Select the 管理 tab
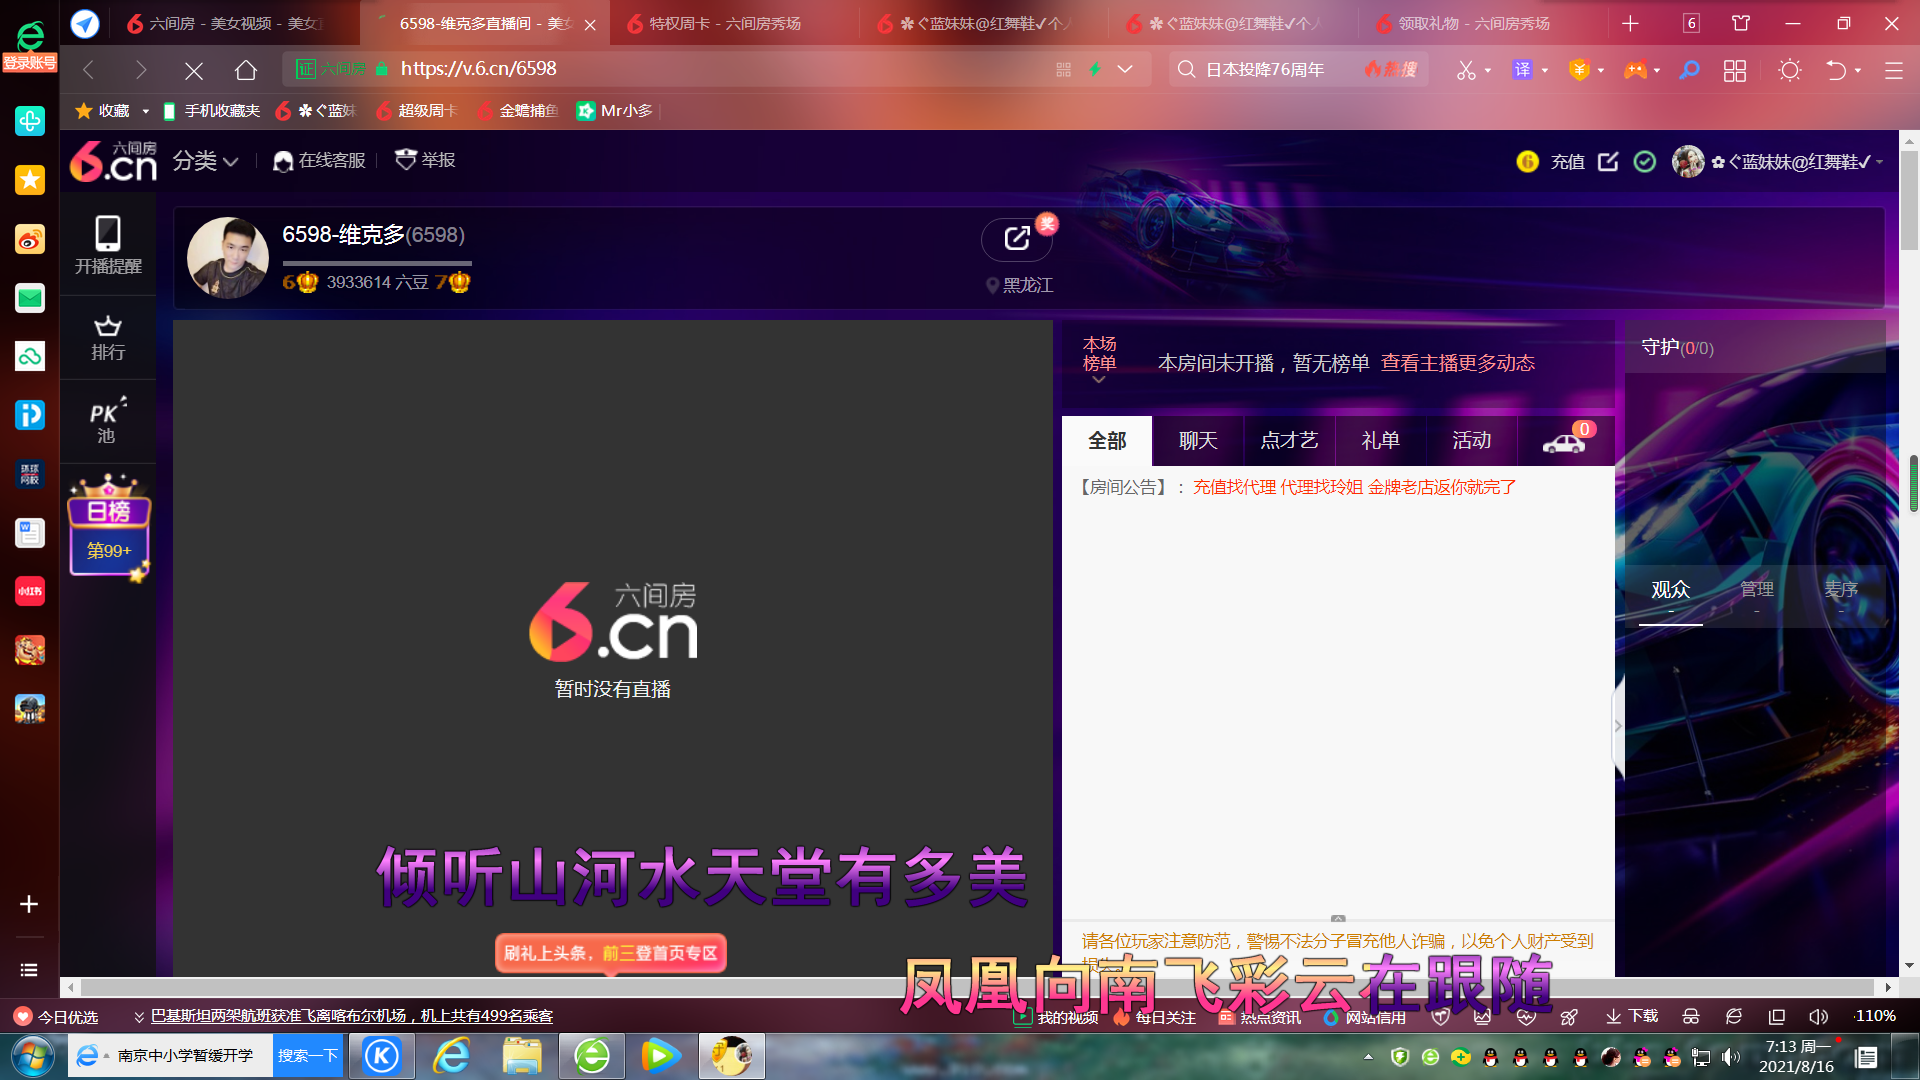1920x1080 pixels. [x=1756, y=590]
